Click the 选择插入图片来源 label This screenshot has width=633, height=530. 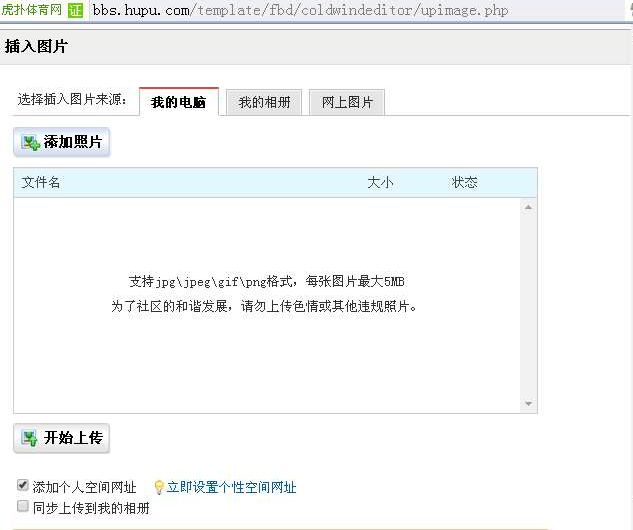point(72,99)
